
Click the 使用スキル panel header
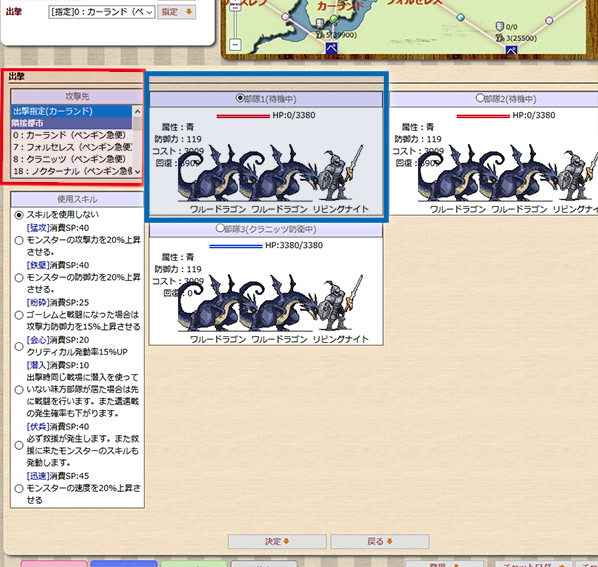[x=77, y=199]
